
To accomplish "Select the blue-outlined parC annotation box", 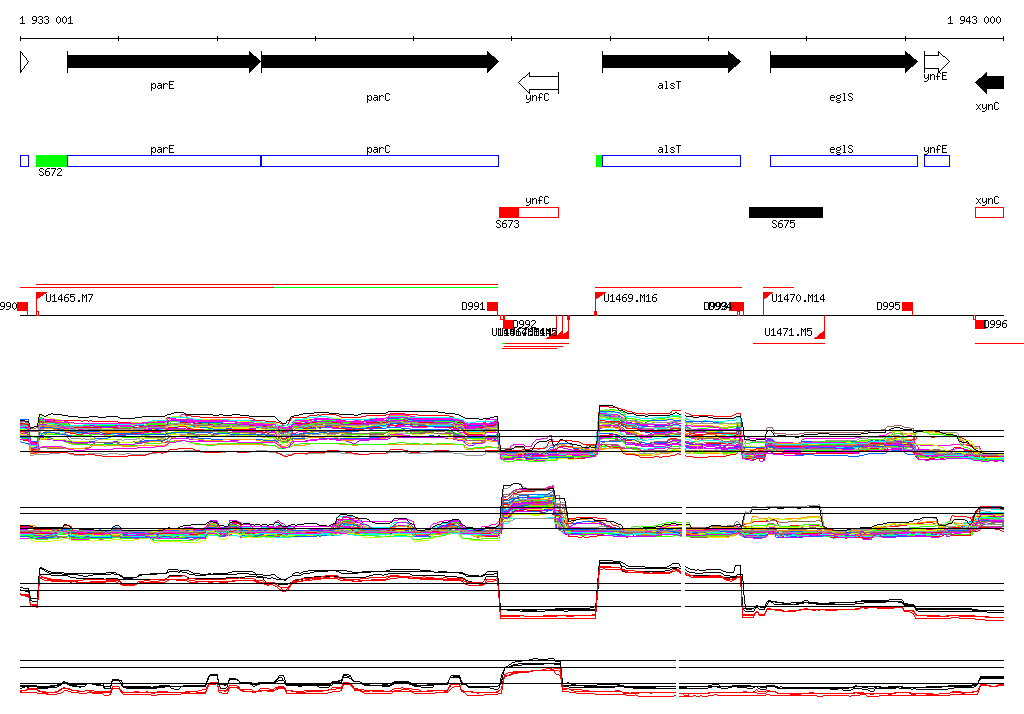I will (380, 161).
